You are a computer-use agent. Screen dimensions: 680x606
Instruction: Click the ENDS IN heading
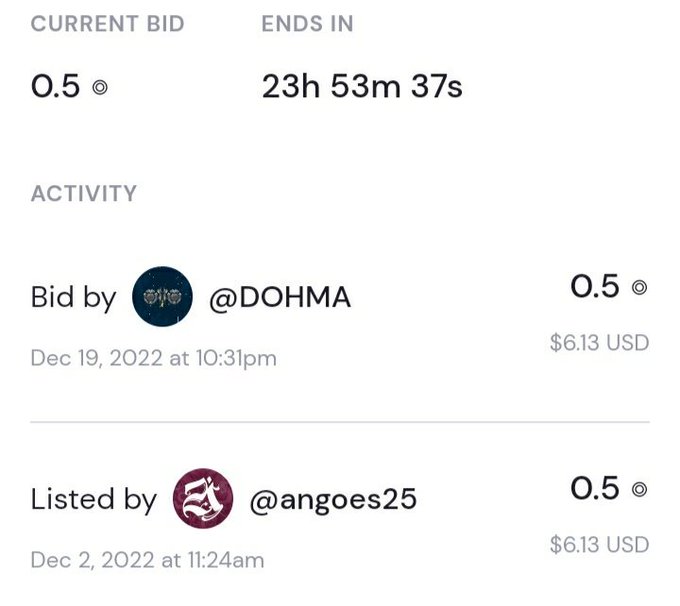(307, 24)
